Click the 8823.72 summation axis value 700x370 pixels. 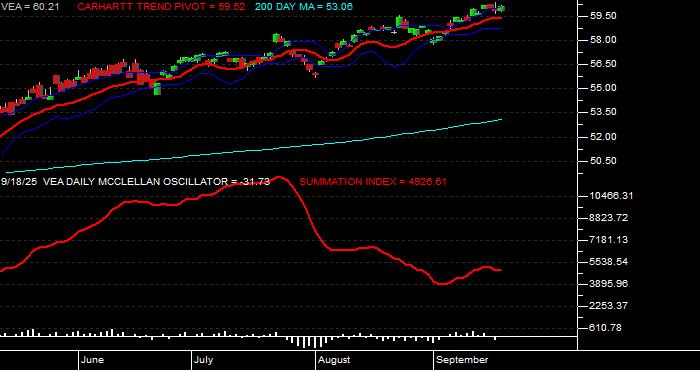point(609,218)
